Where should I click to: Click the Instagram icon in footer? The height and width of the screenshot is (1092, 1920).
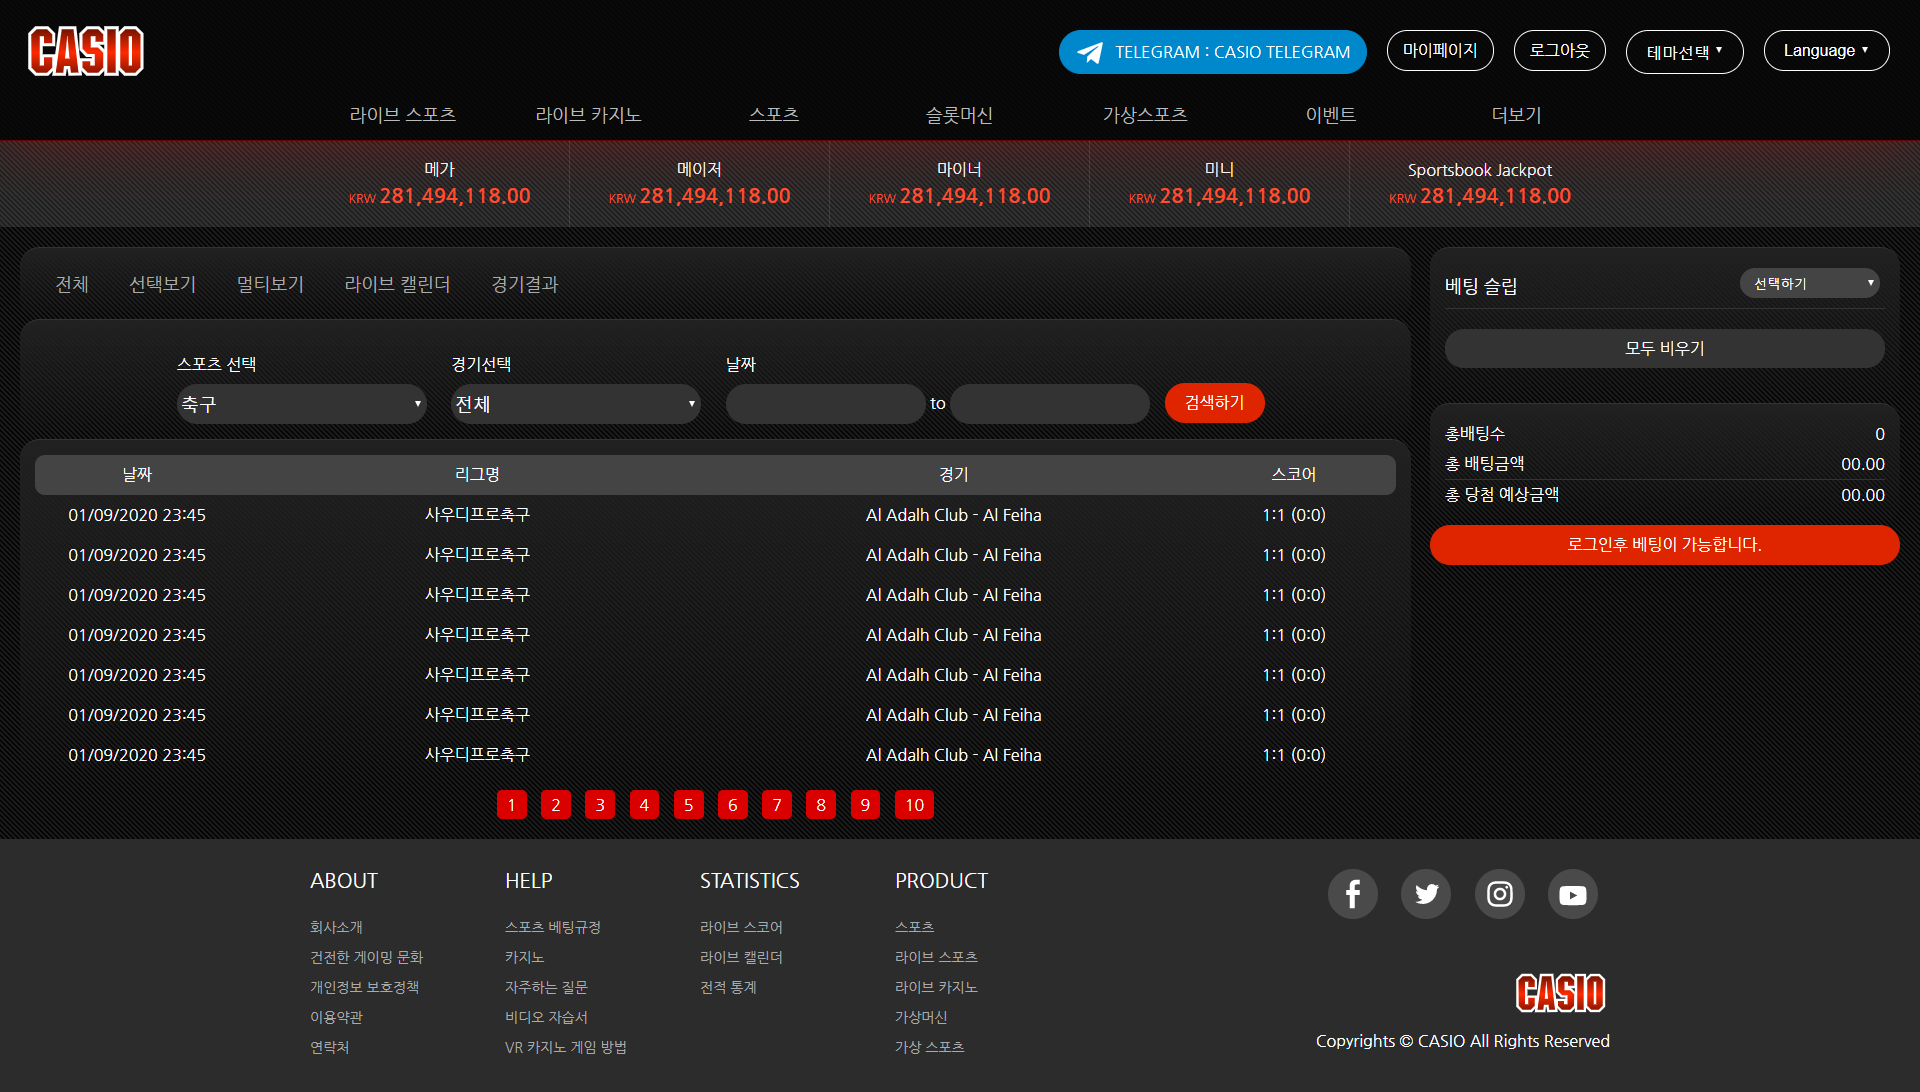pos(1499,894)
